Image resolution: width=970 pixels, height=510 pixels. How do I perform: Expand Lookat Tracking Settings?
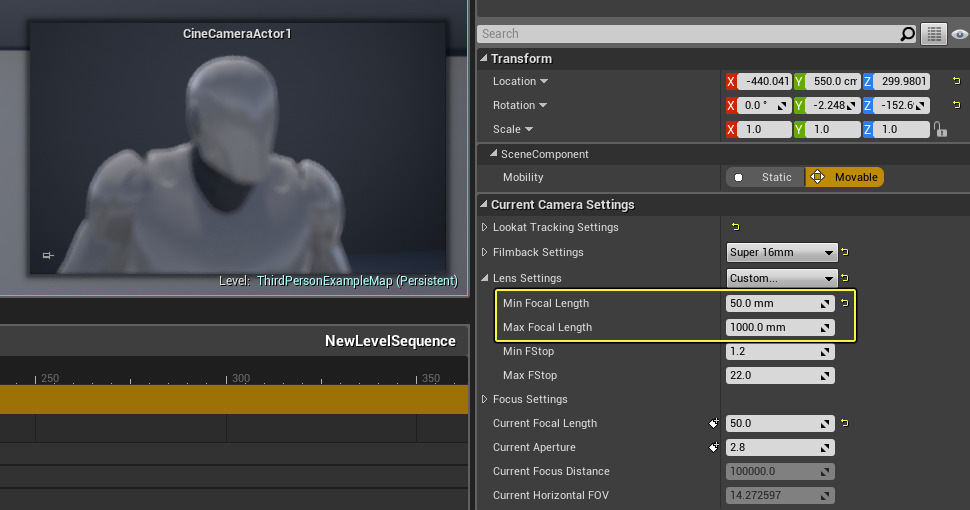pos(485,227)
